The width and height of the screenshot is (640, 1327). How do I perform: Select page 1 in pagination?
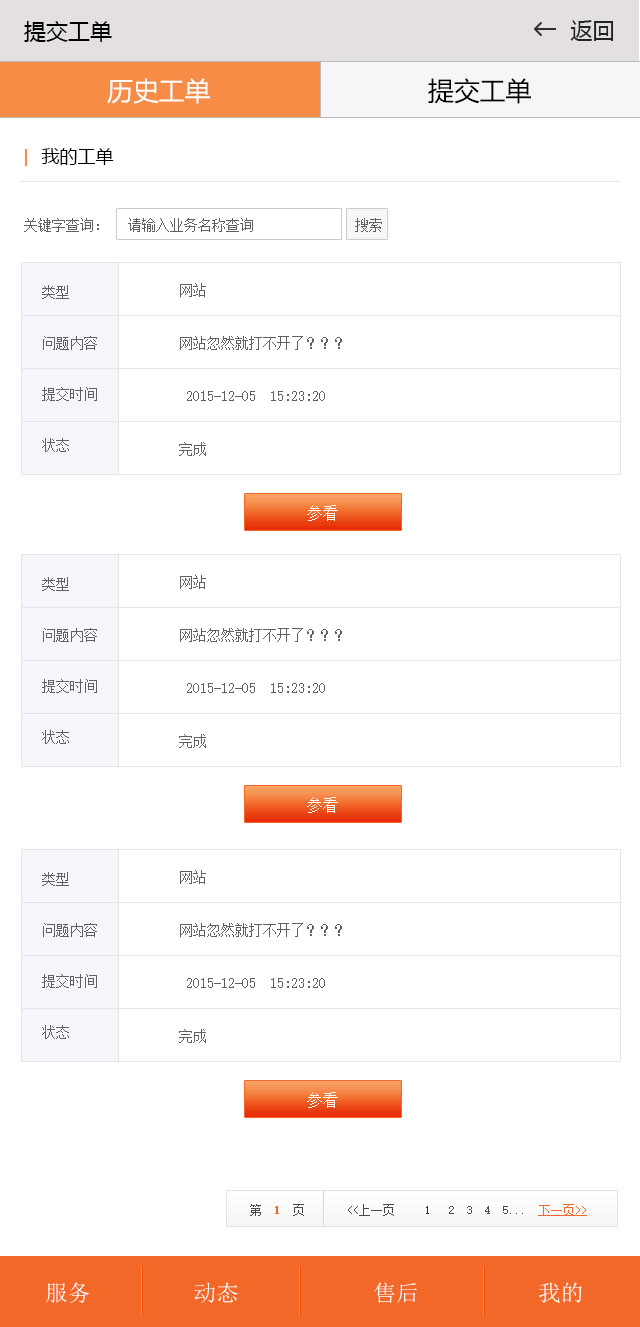click(427, 1210)
